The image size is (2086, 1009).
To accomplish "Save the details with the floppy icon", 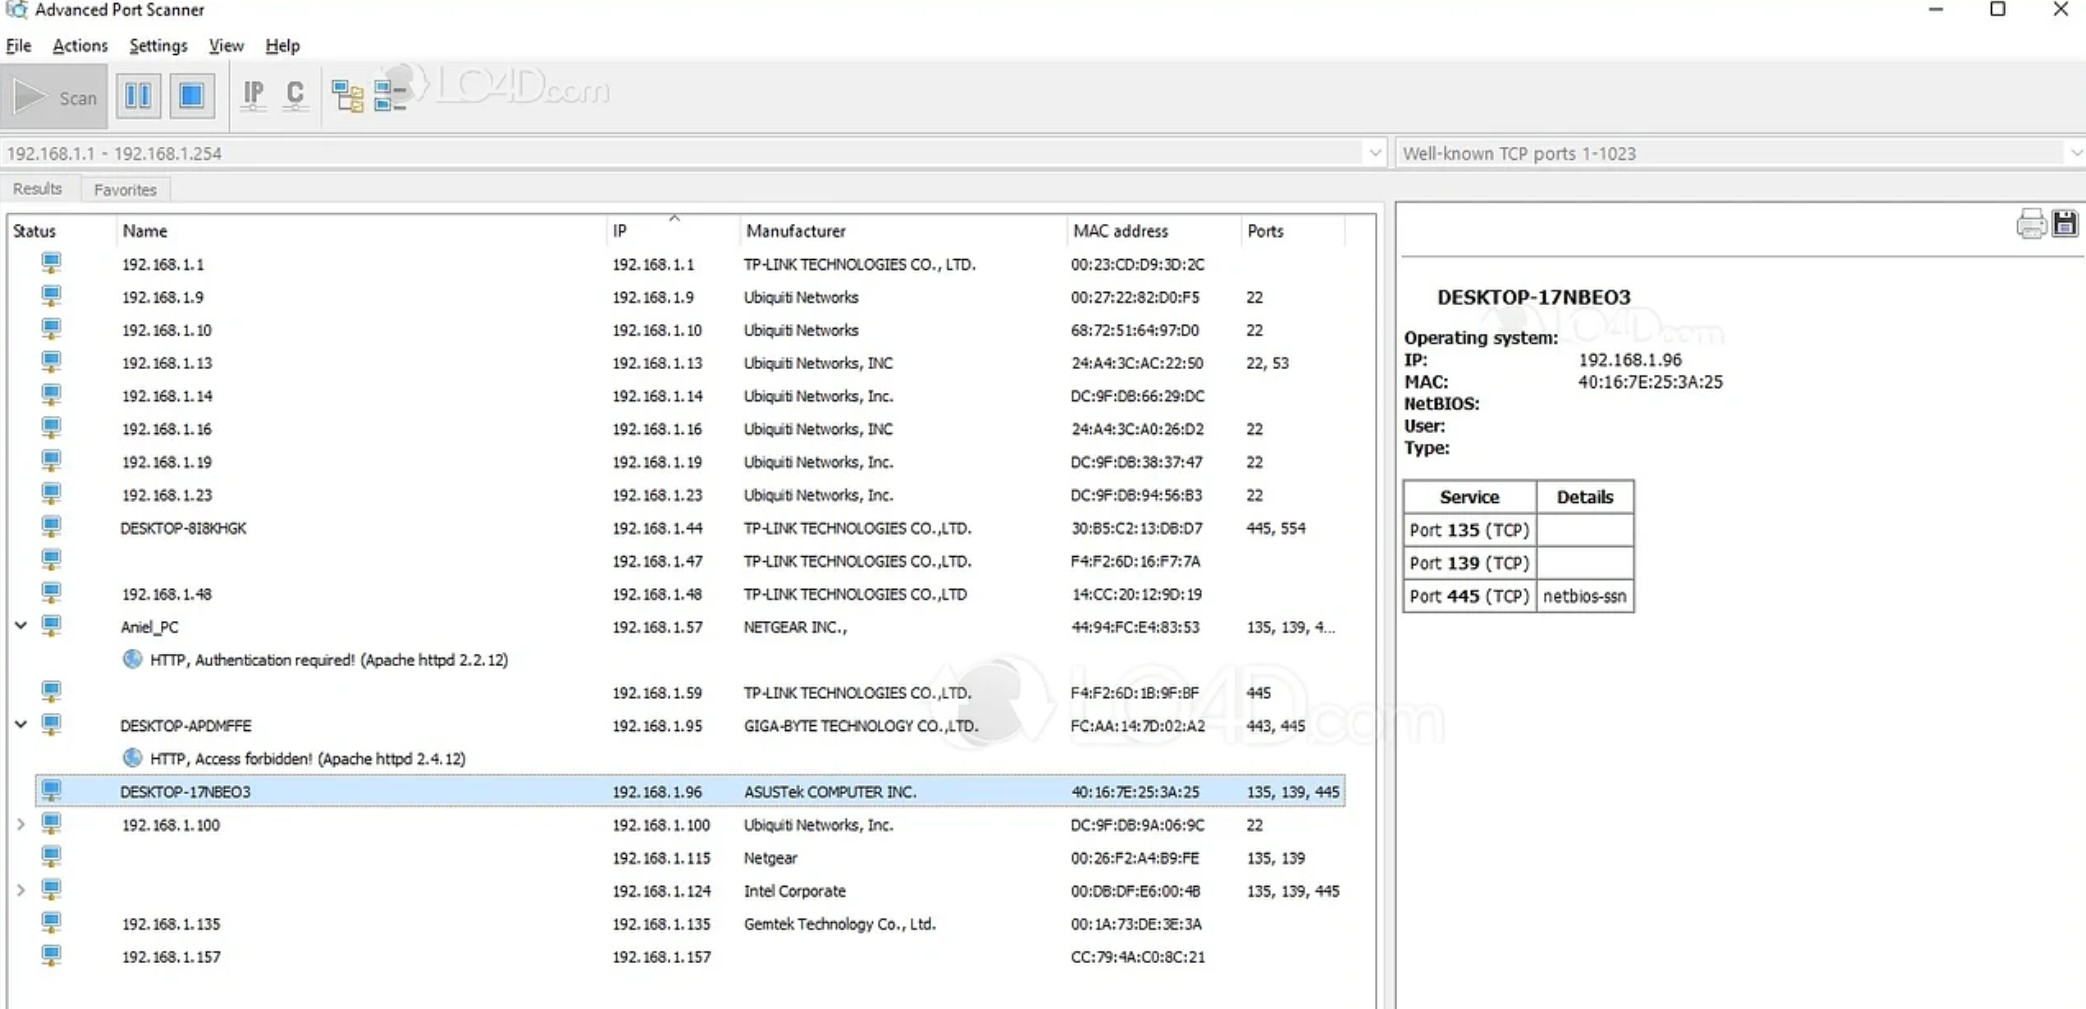I will 2065,223.
